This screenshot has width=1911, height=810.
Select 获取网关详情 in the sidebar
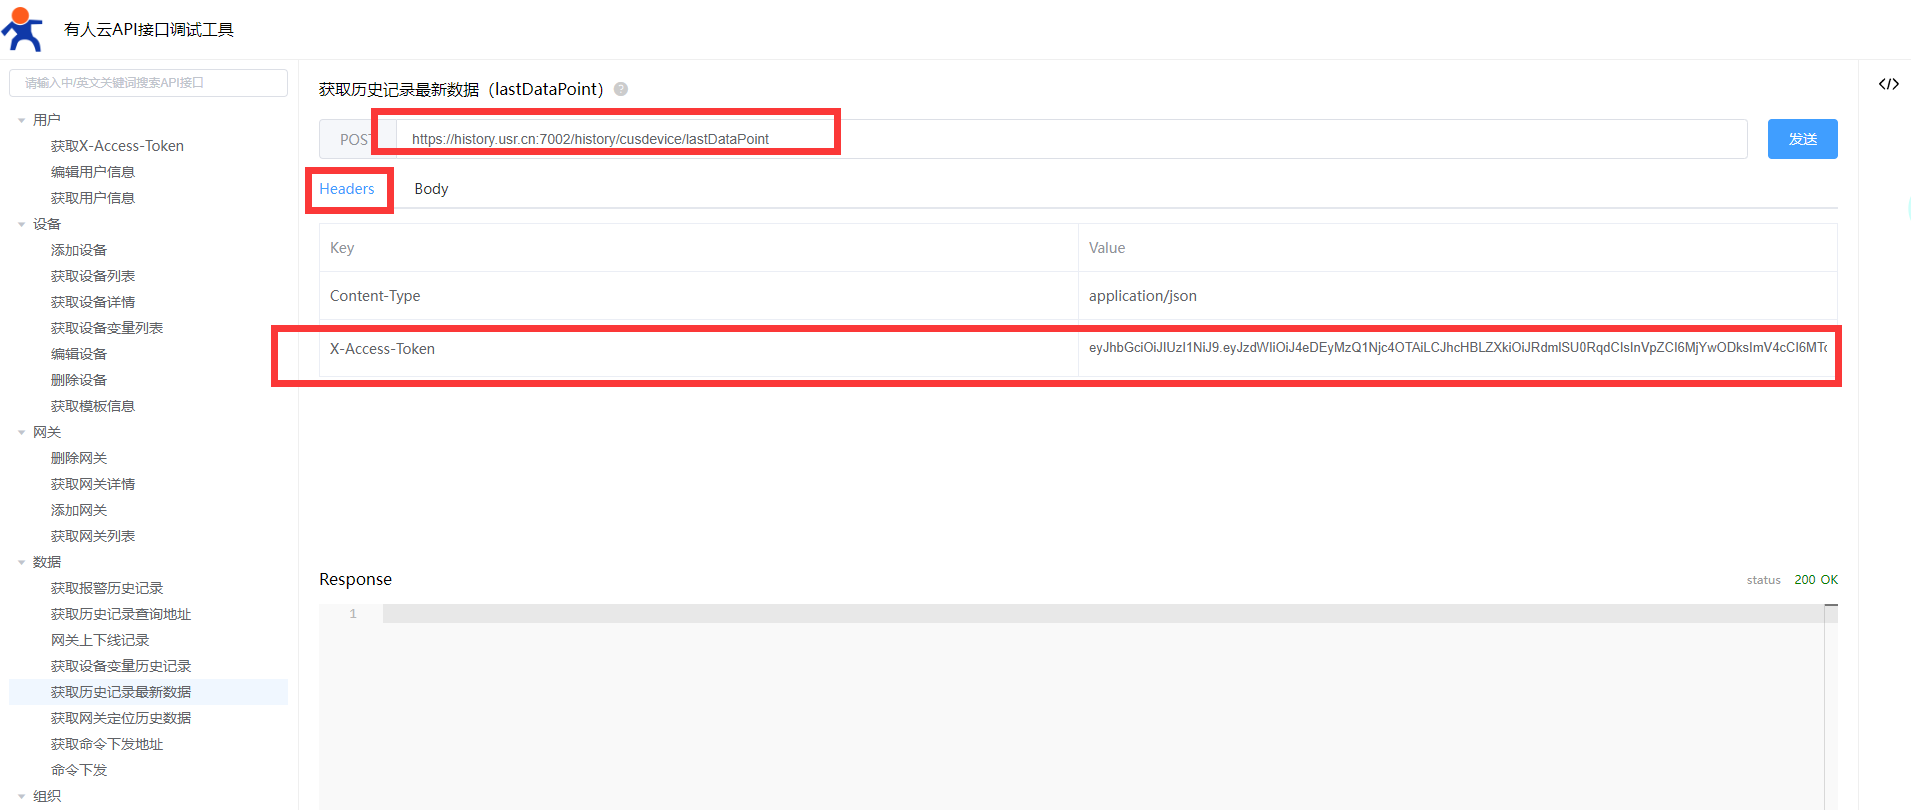[93, 484]
